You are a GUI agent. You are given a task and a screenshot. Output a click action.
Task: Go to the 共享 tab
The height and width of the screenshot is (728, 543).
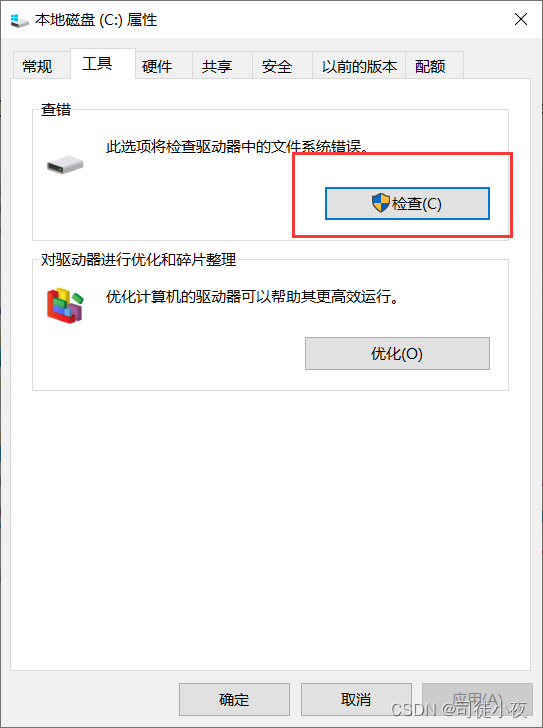[x=217, y=66]
